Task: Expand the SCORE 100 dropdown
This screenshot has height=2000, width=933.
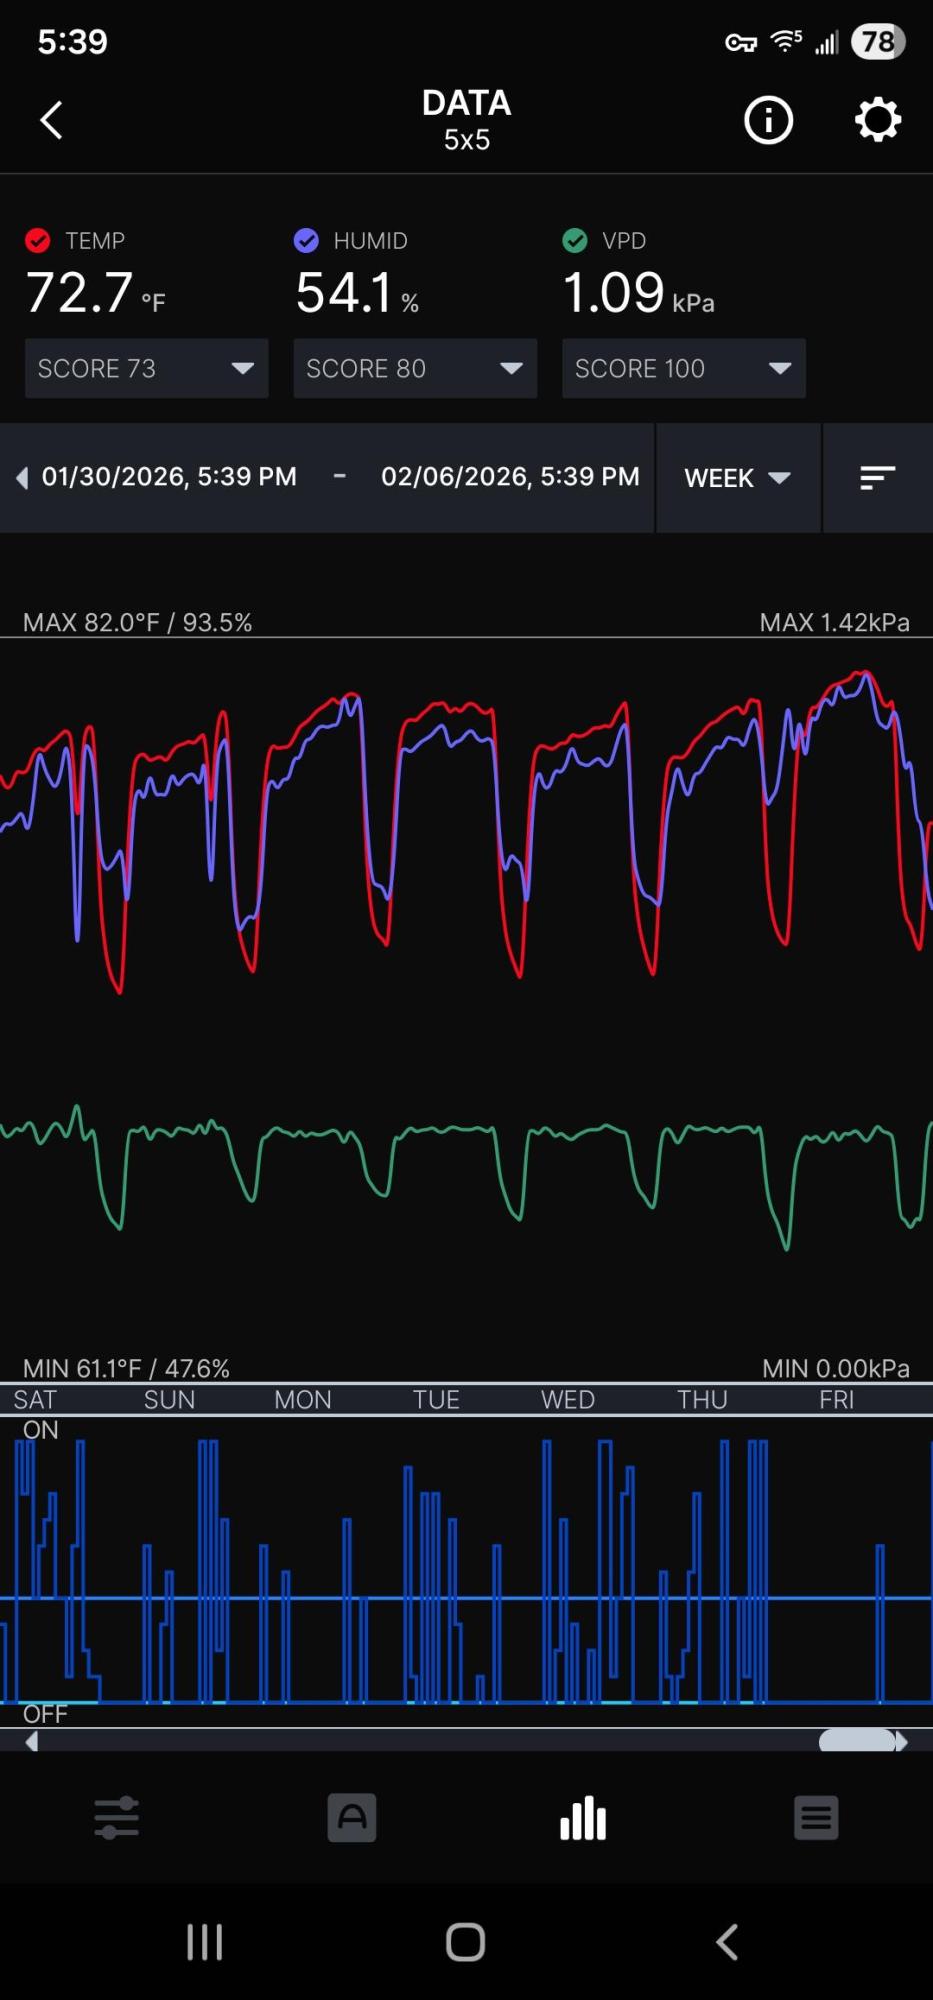Action: [683, 368]
